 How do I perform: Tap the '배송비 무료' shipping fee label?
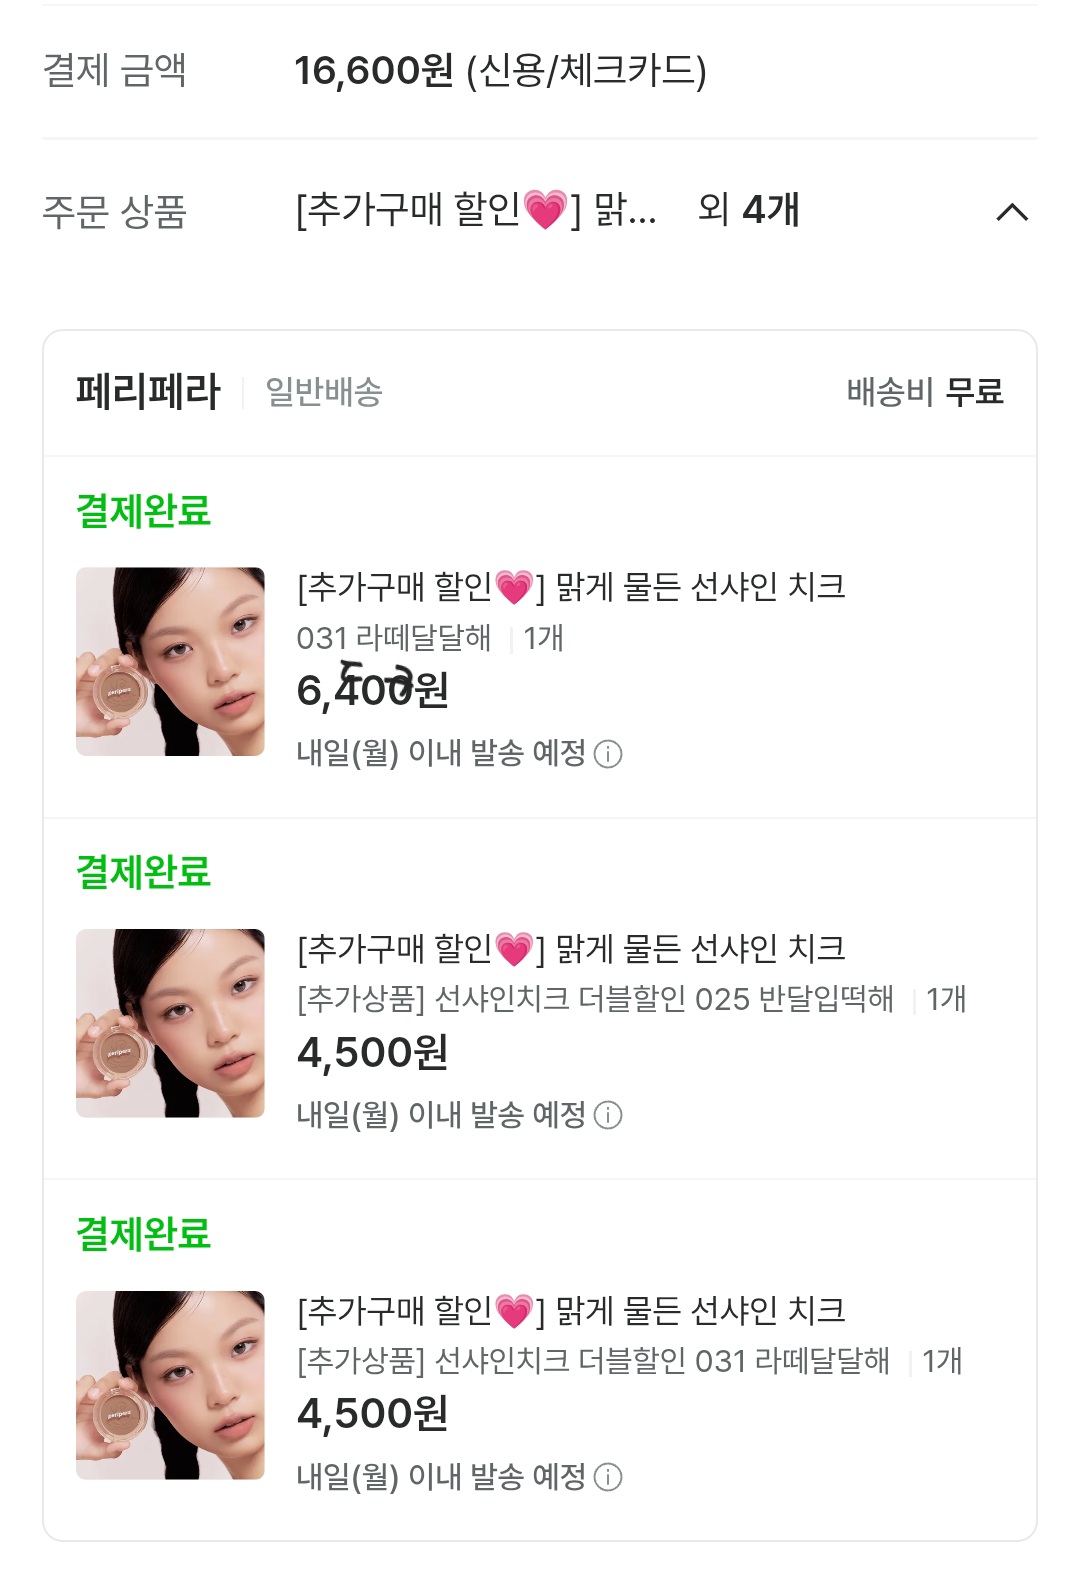(924, 392)
